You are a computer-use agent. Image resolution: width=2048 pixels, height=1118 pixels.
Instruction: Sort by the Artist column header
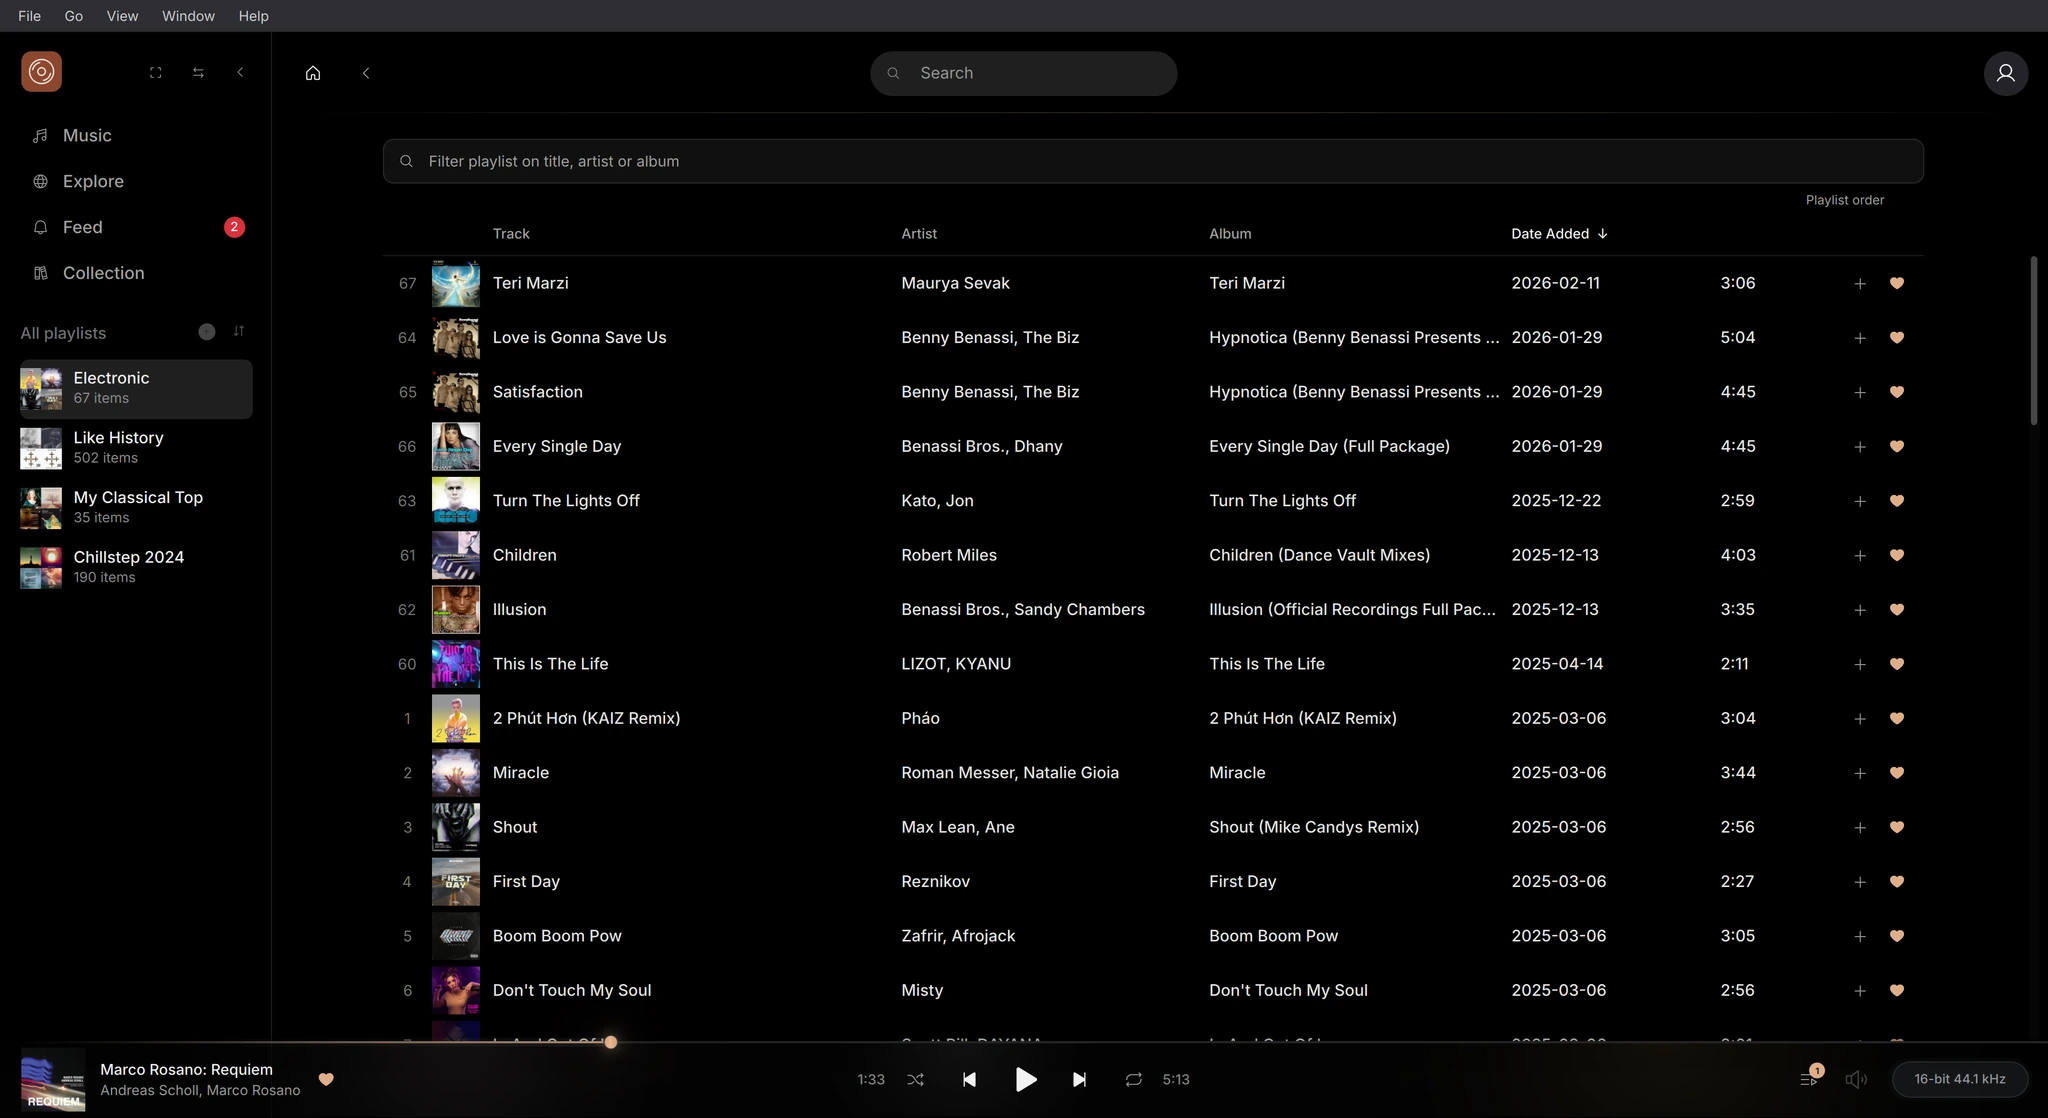tap(918, 234)
